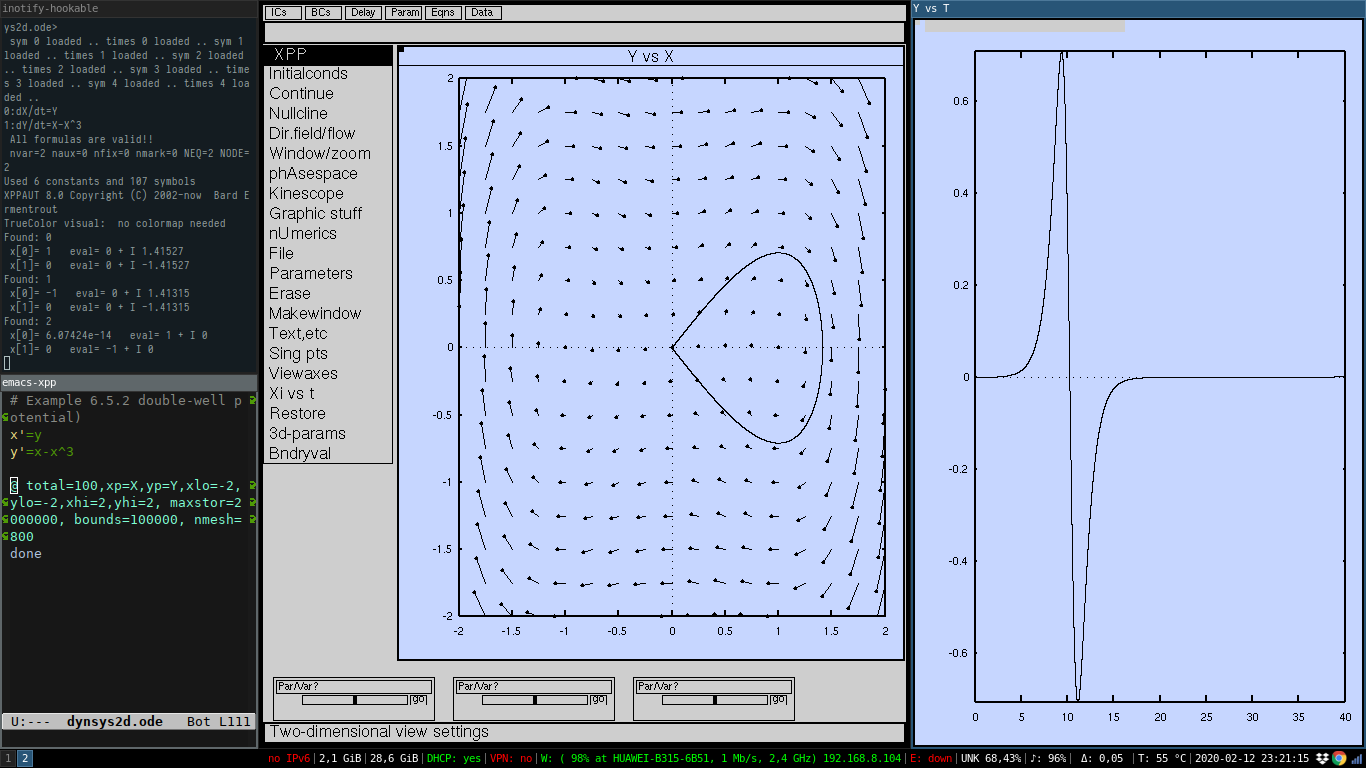Adjust the middle Par/Var slider track
Screen dimensions: 1366x768
pyautogui.click(x=535, y=700)
